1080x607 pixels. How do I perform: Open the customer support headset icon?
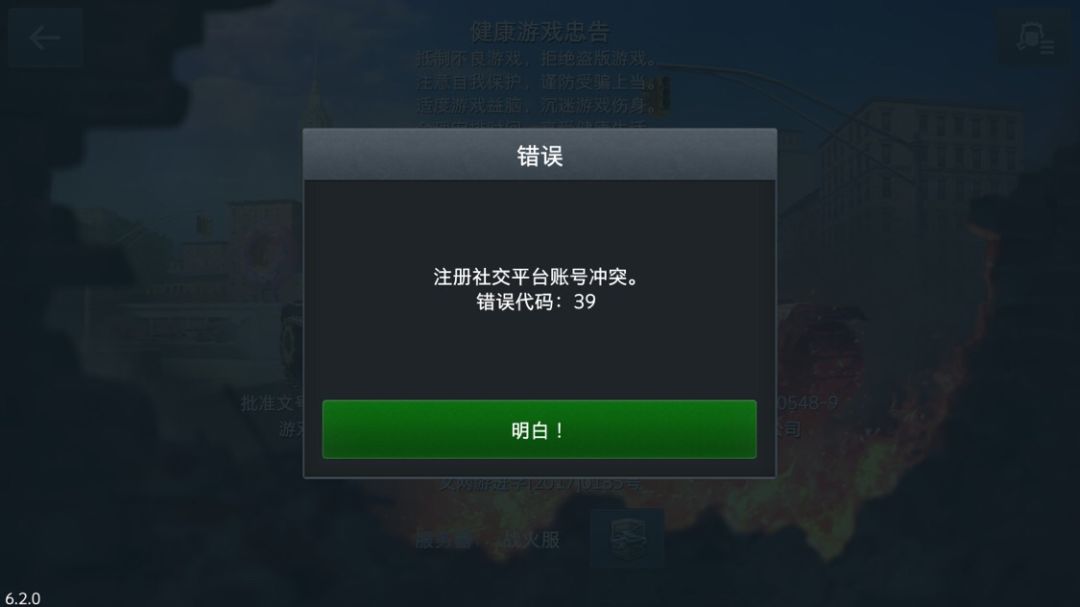1035,38
